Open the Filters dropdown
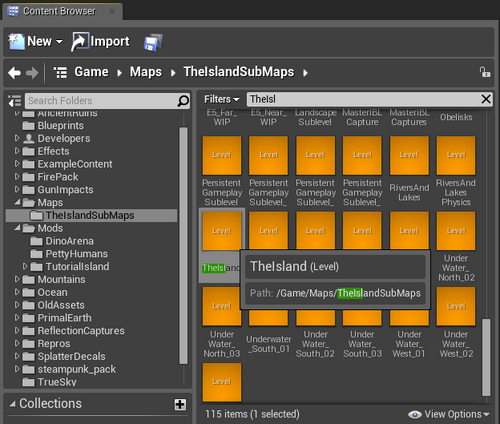Image resolution: width=500 pixels, height=424 pixels. click(222, 99)
